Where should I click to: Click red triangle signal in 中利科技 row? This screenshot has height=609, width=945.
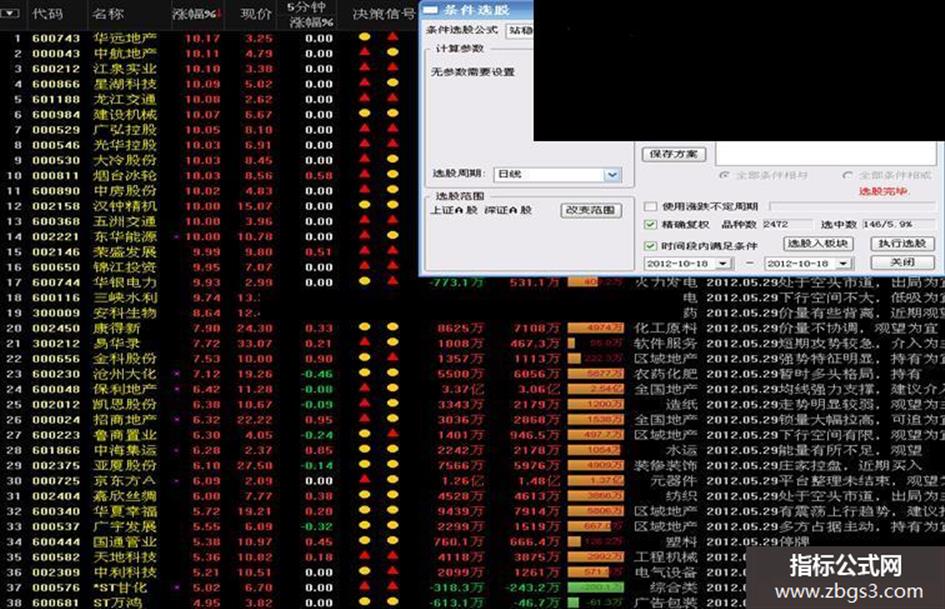[393, 570]
